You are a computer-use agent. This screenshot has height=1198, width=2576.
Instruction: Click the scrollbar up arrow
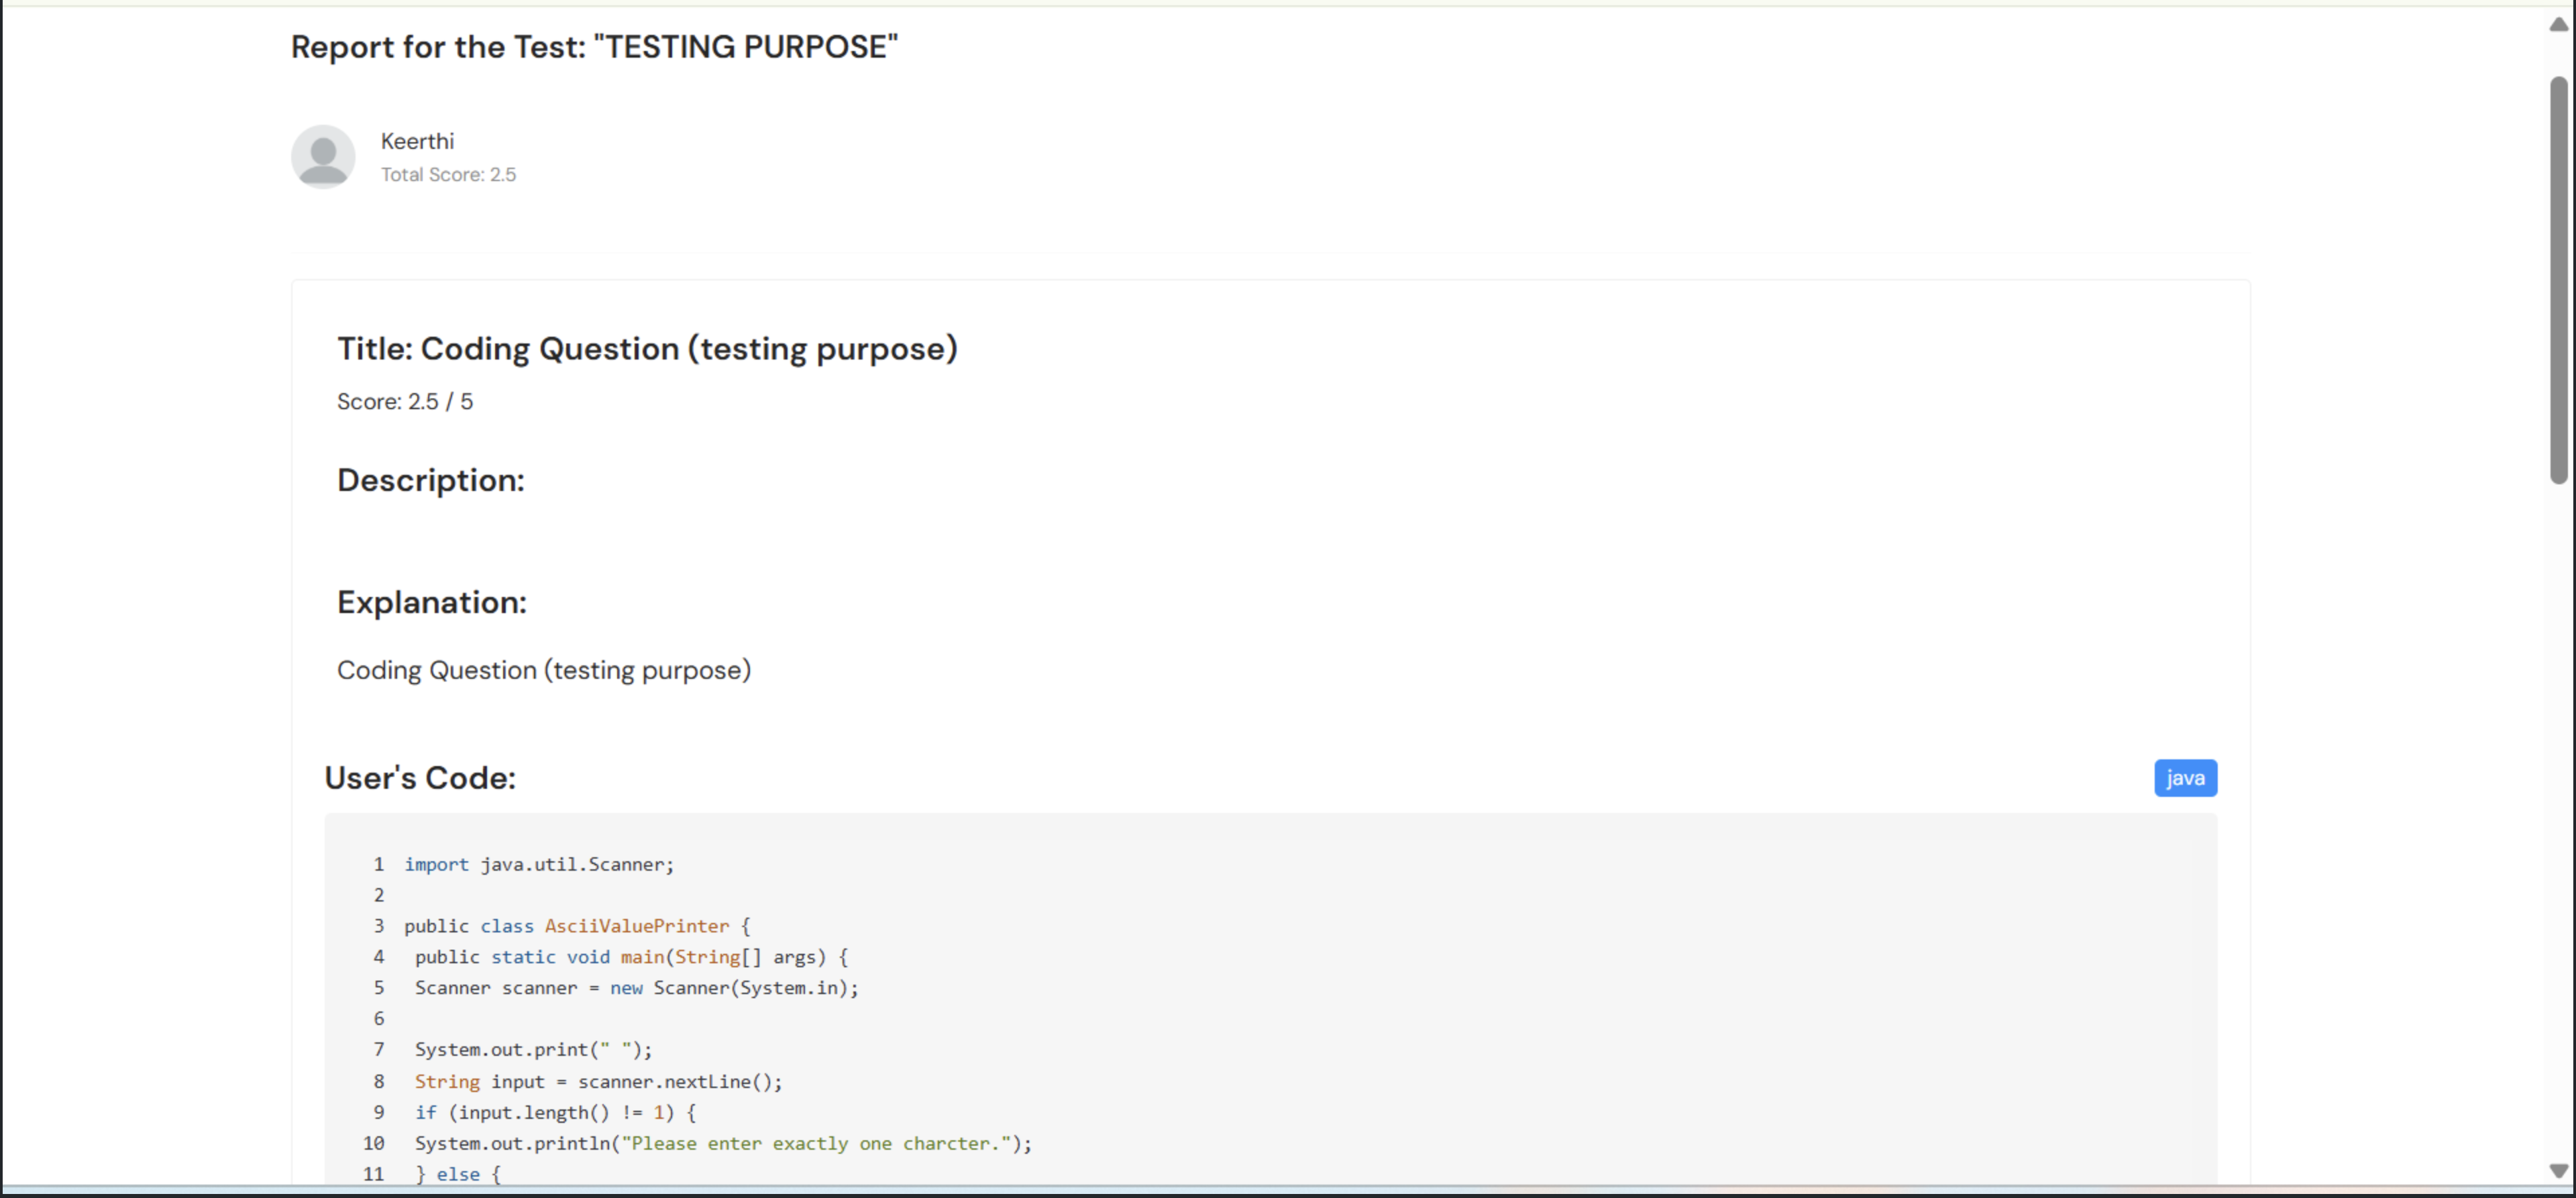2558,25
